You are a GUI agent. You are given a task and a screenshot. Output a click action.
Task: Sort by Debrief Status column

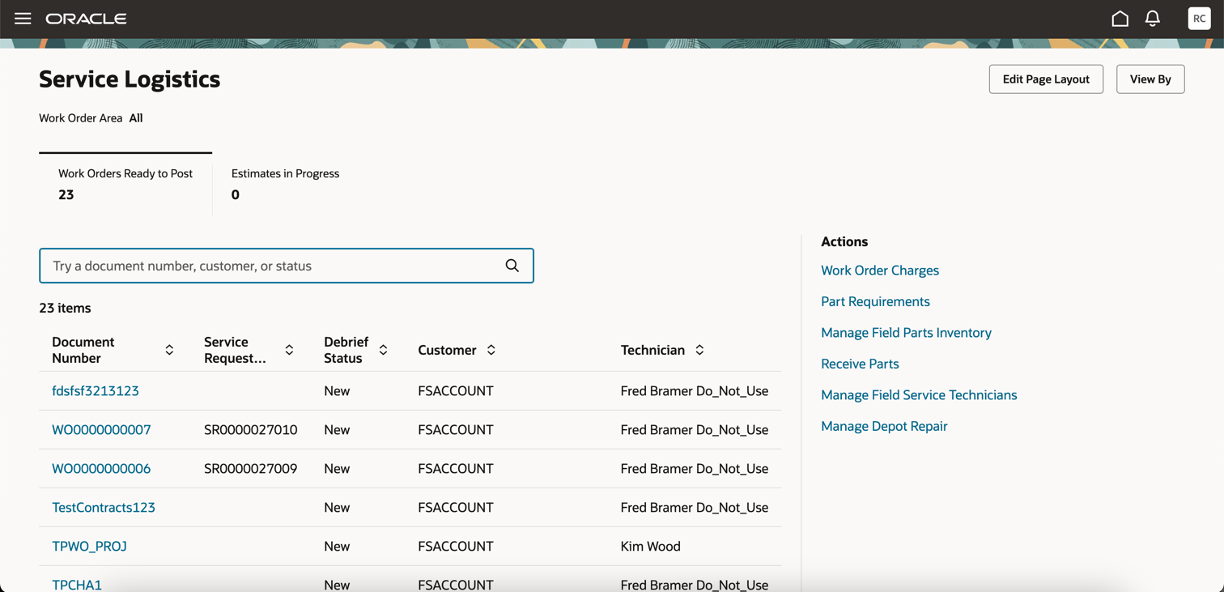(x=383, y=350)
